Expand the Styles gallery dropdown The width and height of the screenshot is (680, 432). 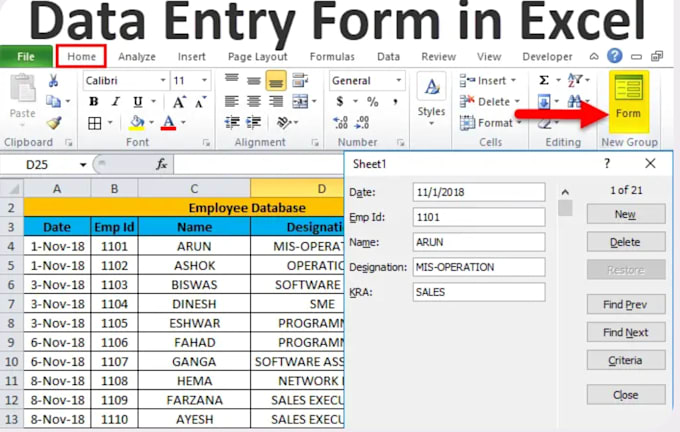point(432,124)
